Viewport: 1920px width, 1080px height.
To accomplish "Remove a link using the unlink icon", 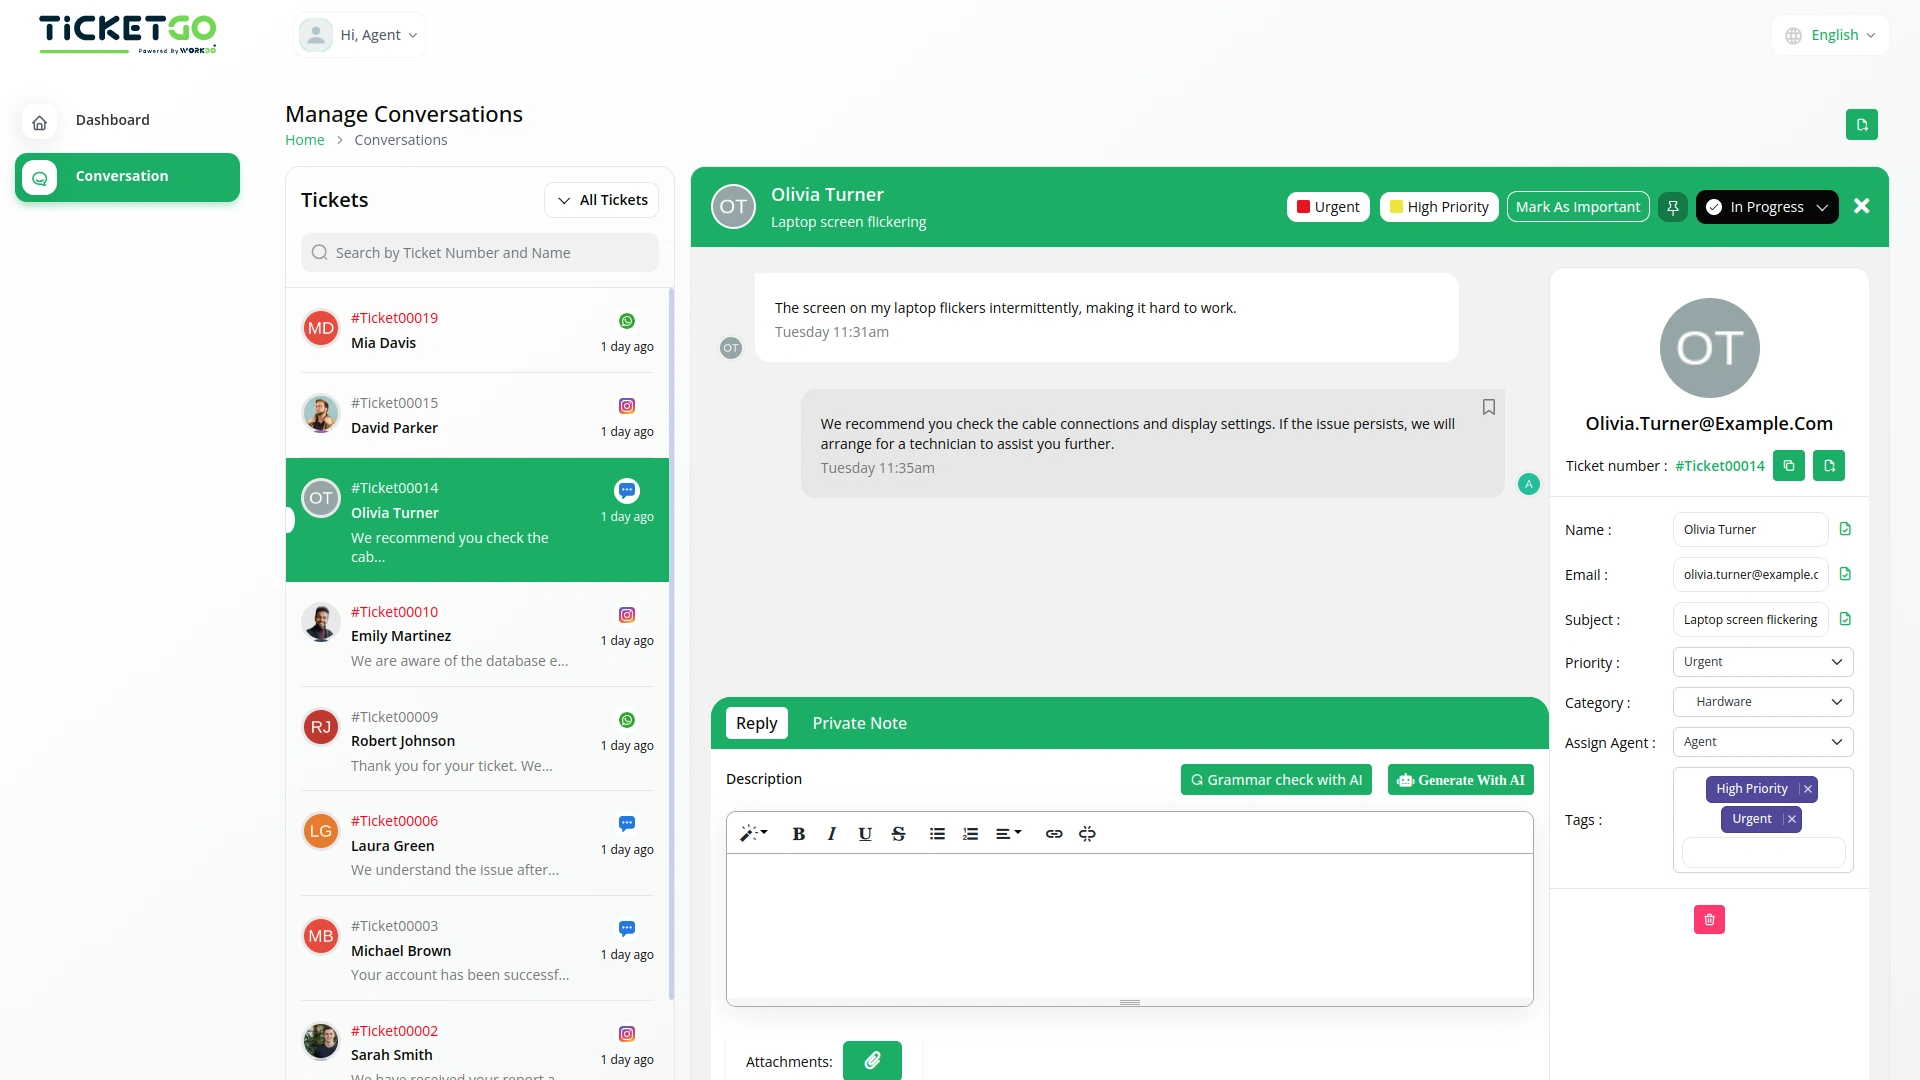I will 1087,833.
